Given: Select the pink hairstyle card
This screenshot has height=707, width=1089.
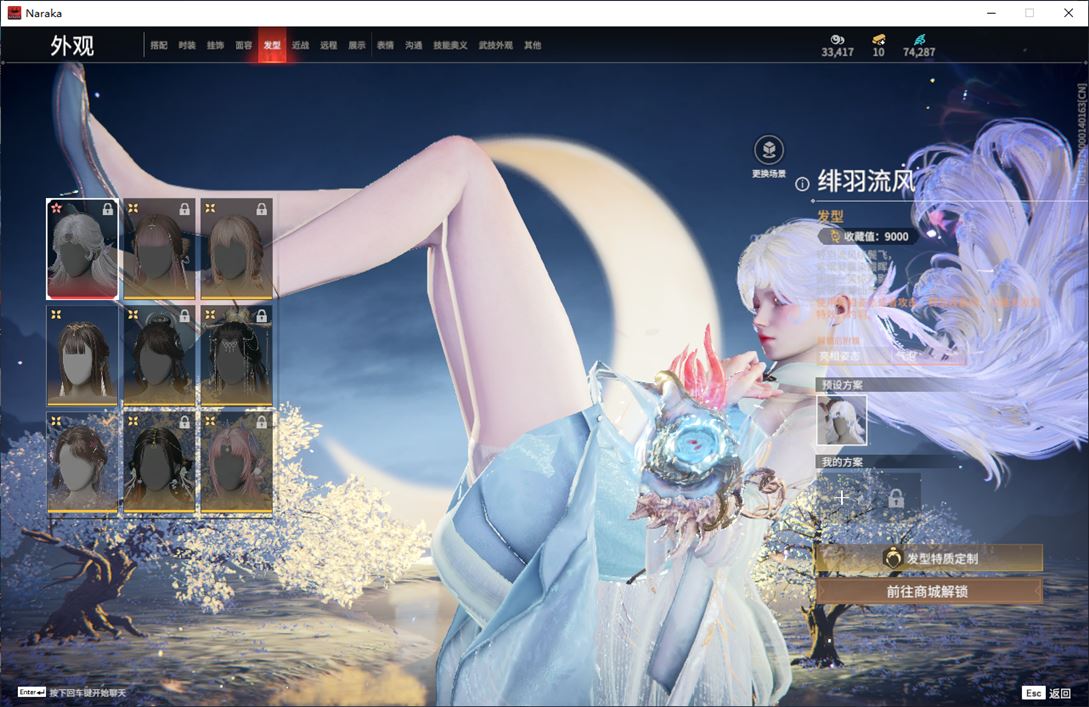Looking at the screenshot, I should click(236, 463).
